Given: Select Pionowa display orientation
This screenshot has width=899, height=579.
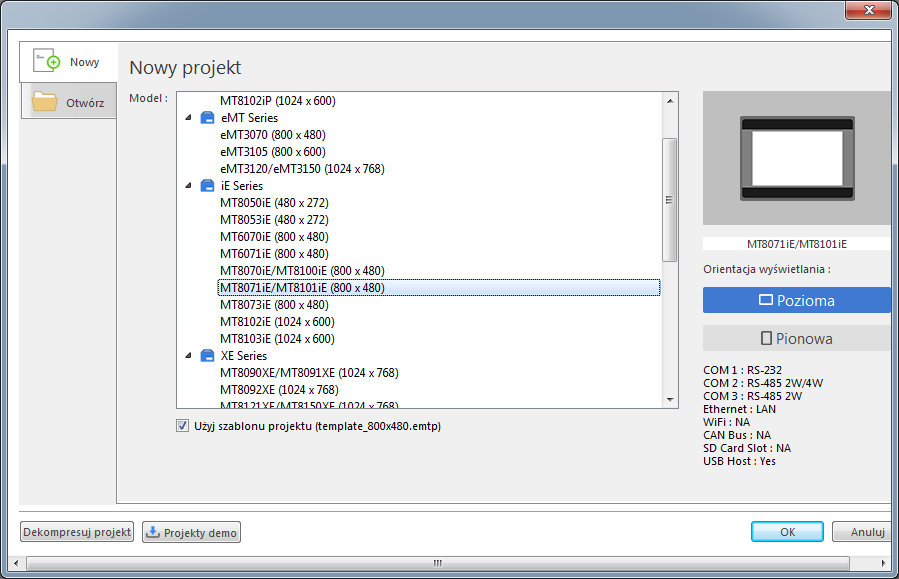Looking at the screenshot, I should pyautogui.click(x=797, y=338).
